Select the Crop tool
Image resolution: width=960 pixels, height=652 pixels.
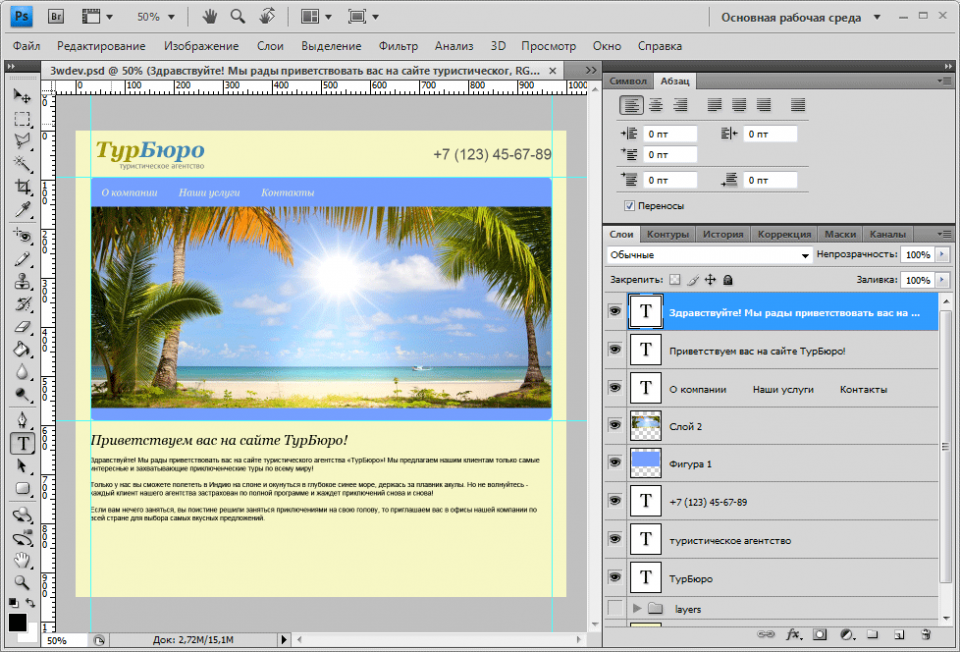click(22, 187)
